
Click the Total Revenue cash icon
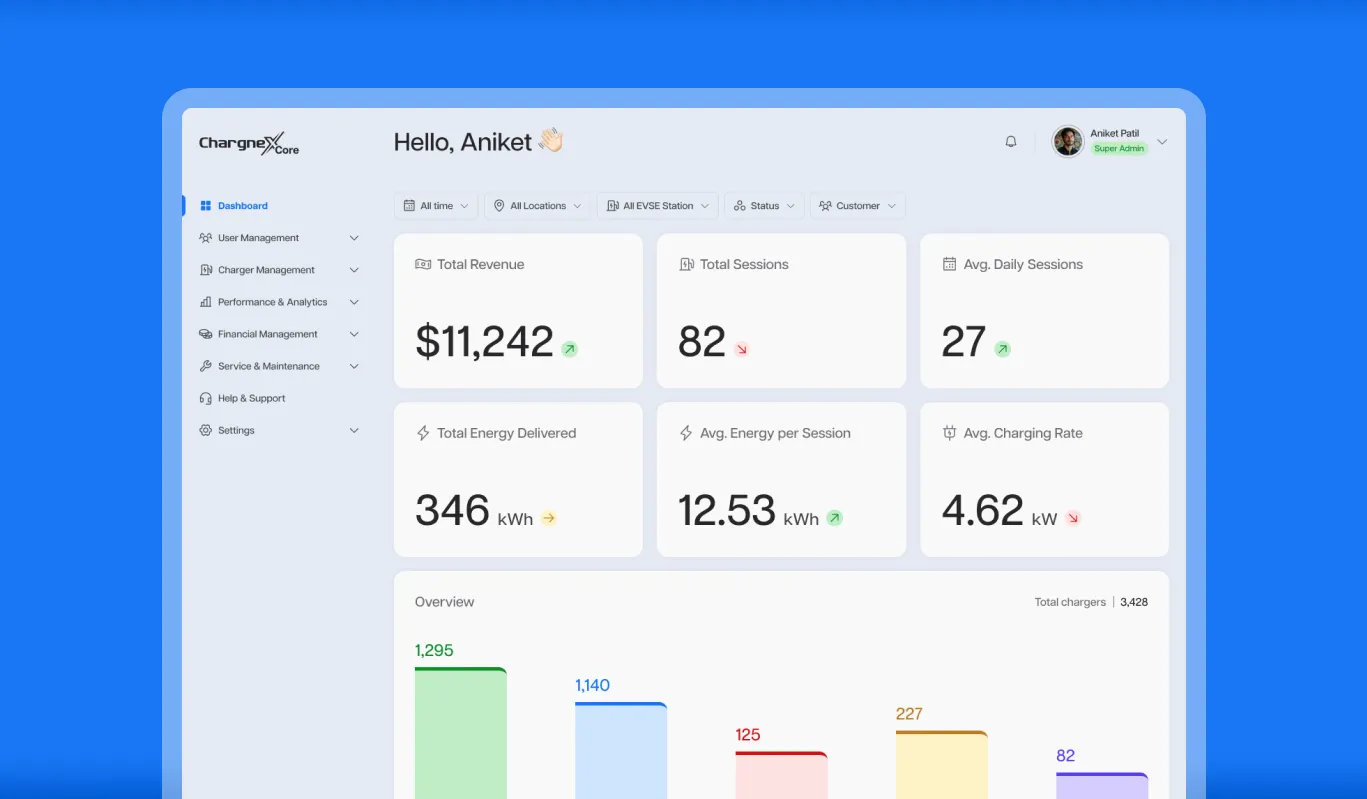coord(423,264)
